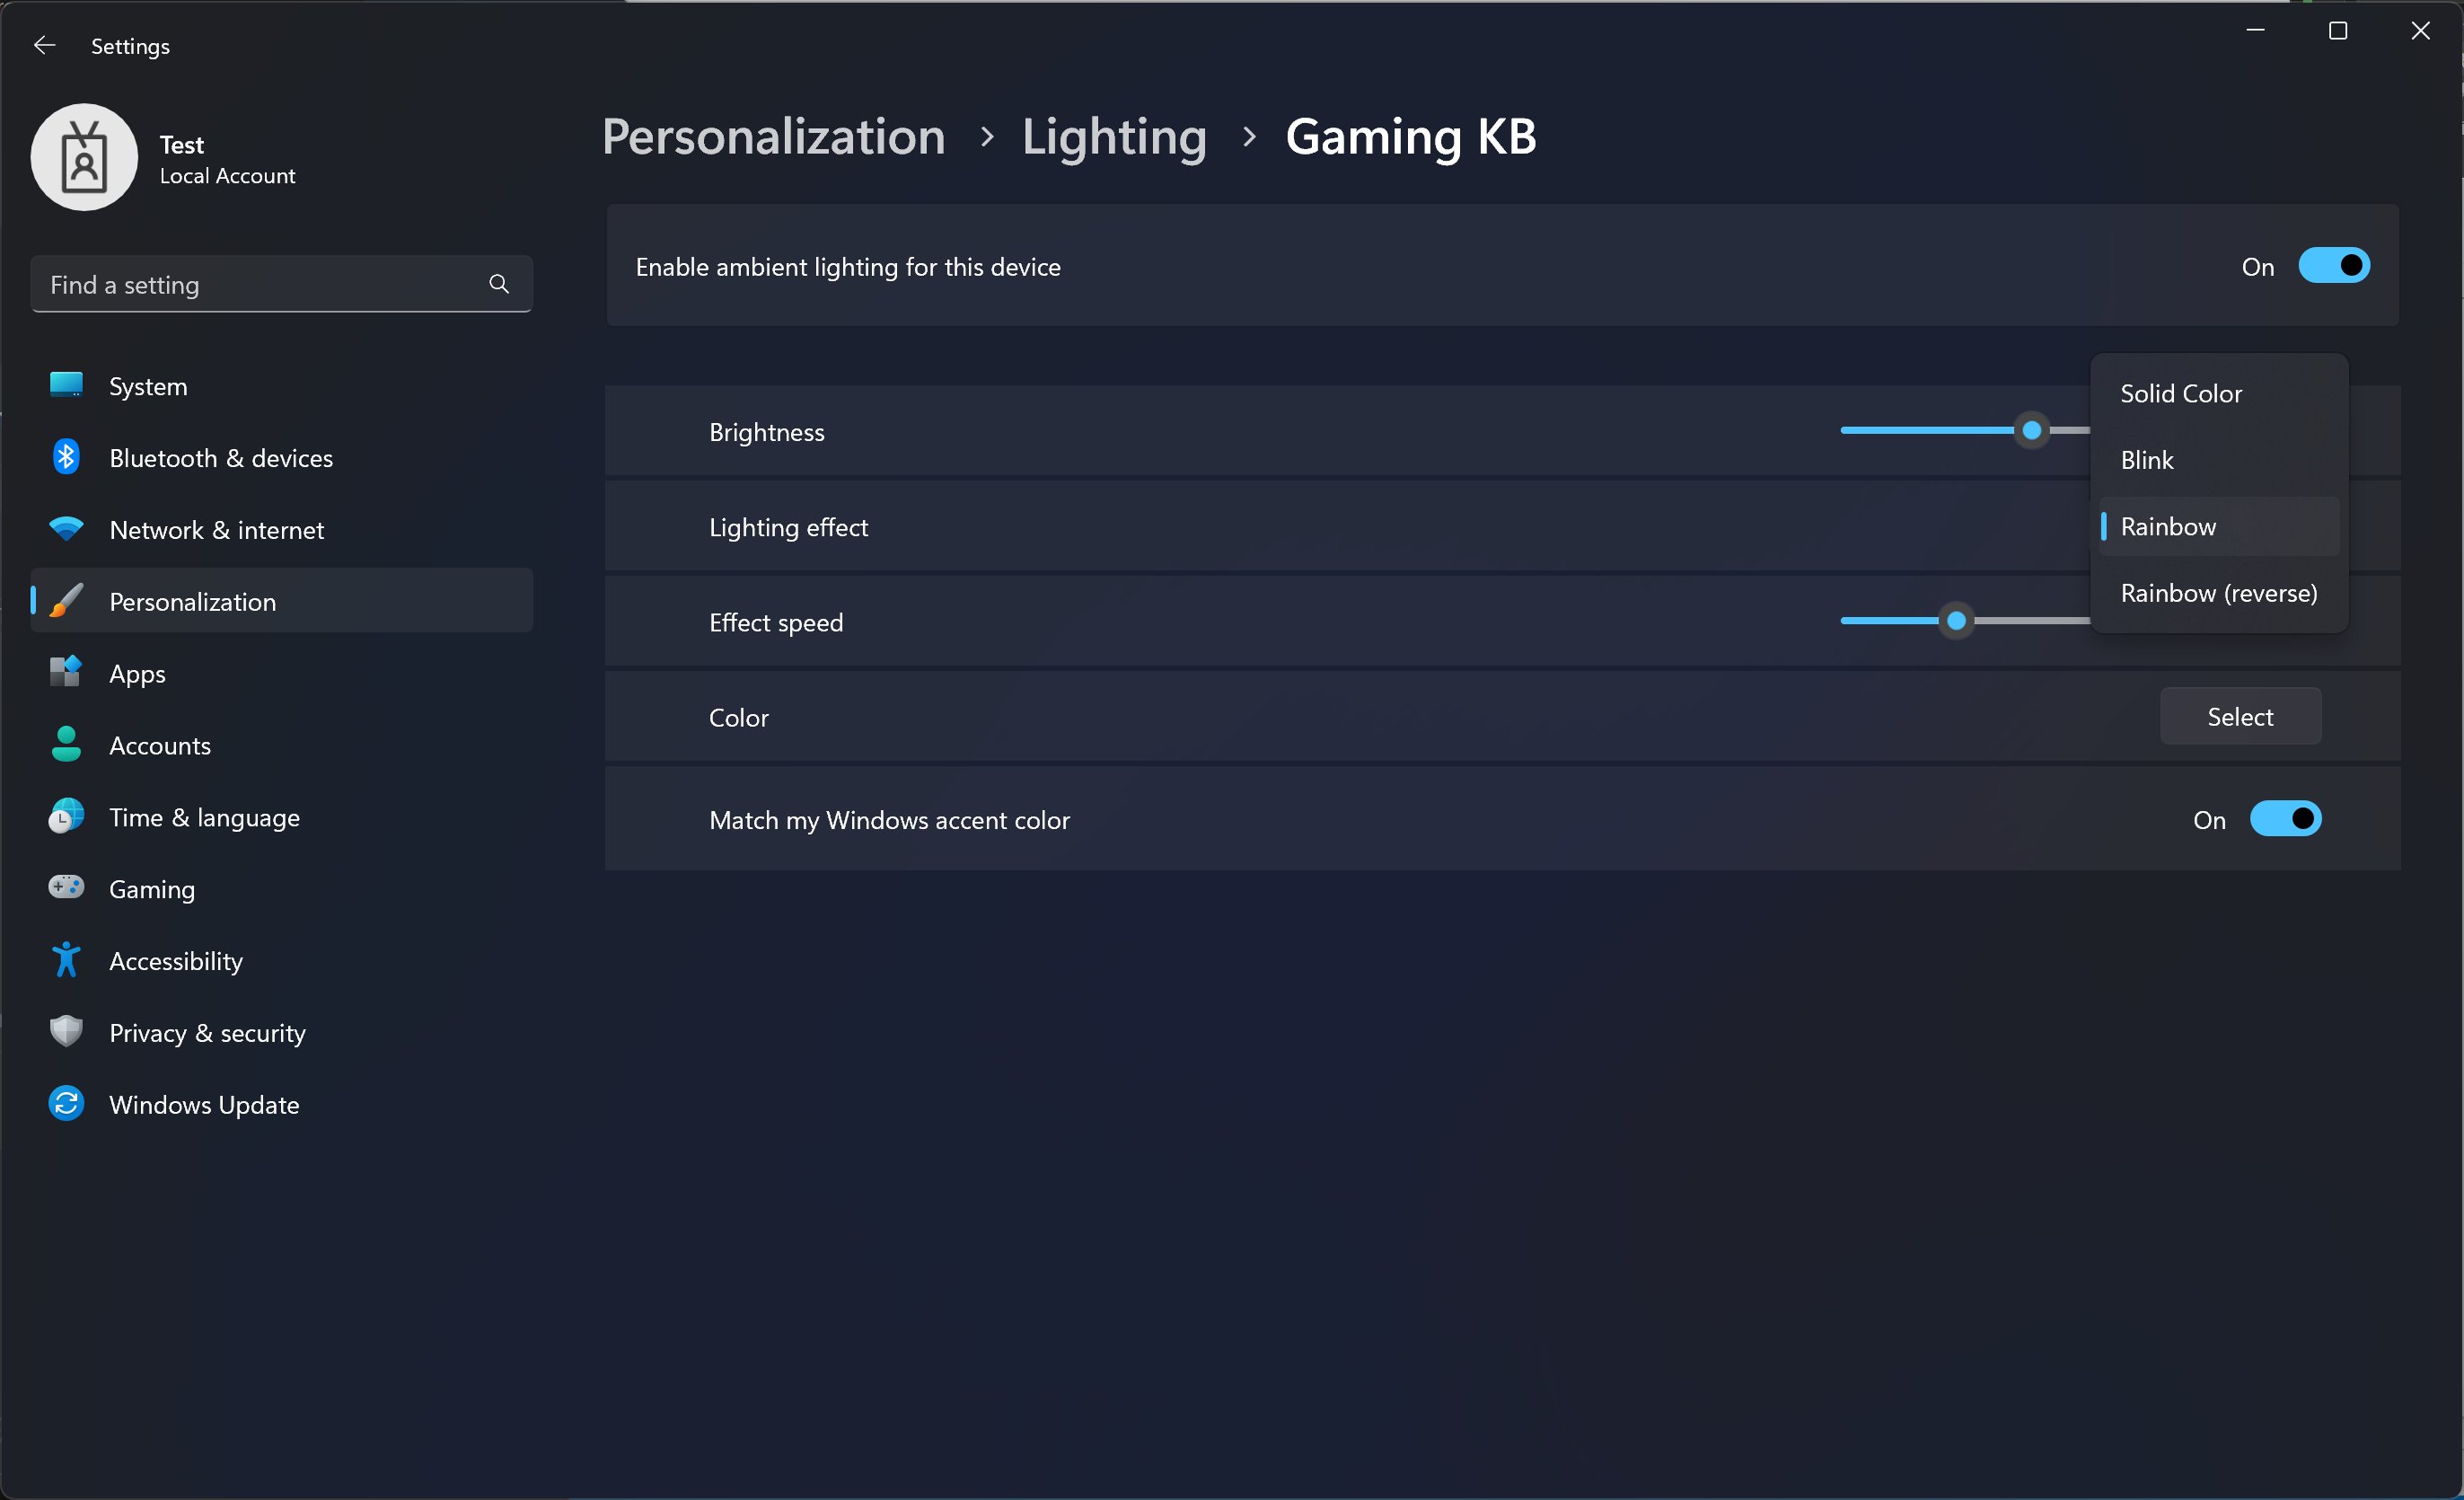This screenshot has width=2464, height=1500.
Task: Click the Network & internet icon
Action: pyautogui.click(x=66, y=528)
